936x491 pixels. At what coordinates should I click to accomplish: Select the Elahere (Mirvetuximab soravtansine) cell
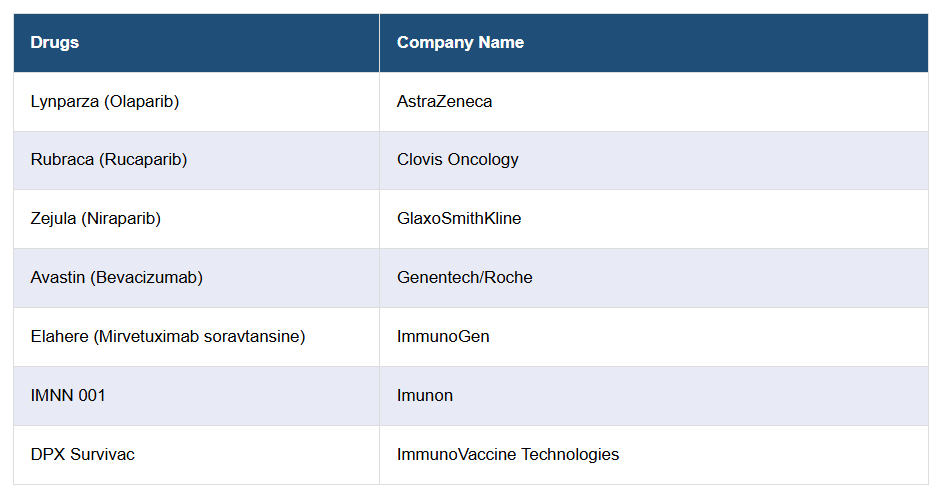(168, 336)
